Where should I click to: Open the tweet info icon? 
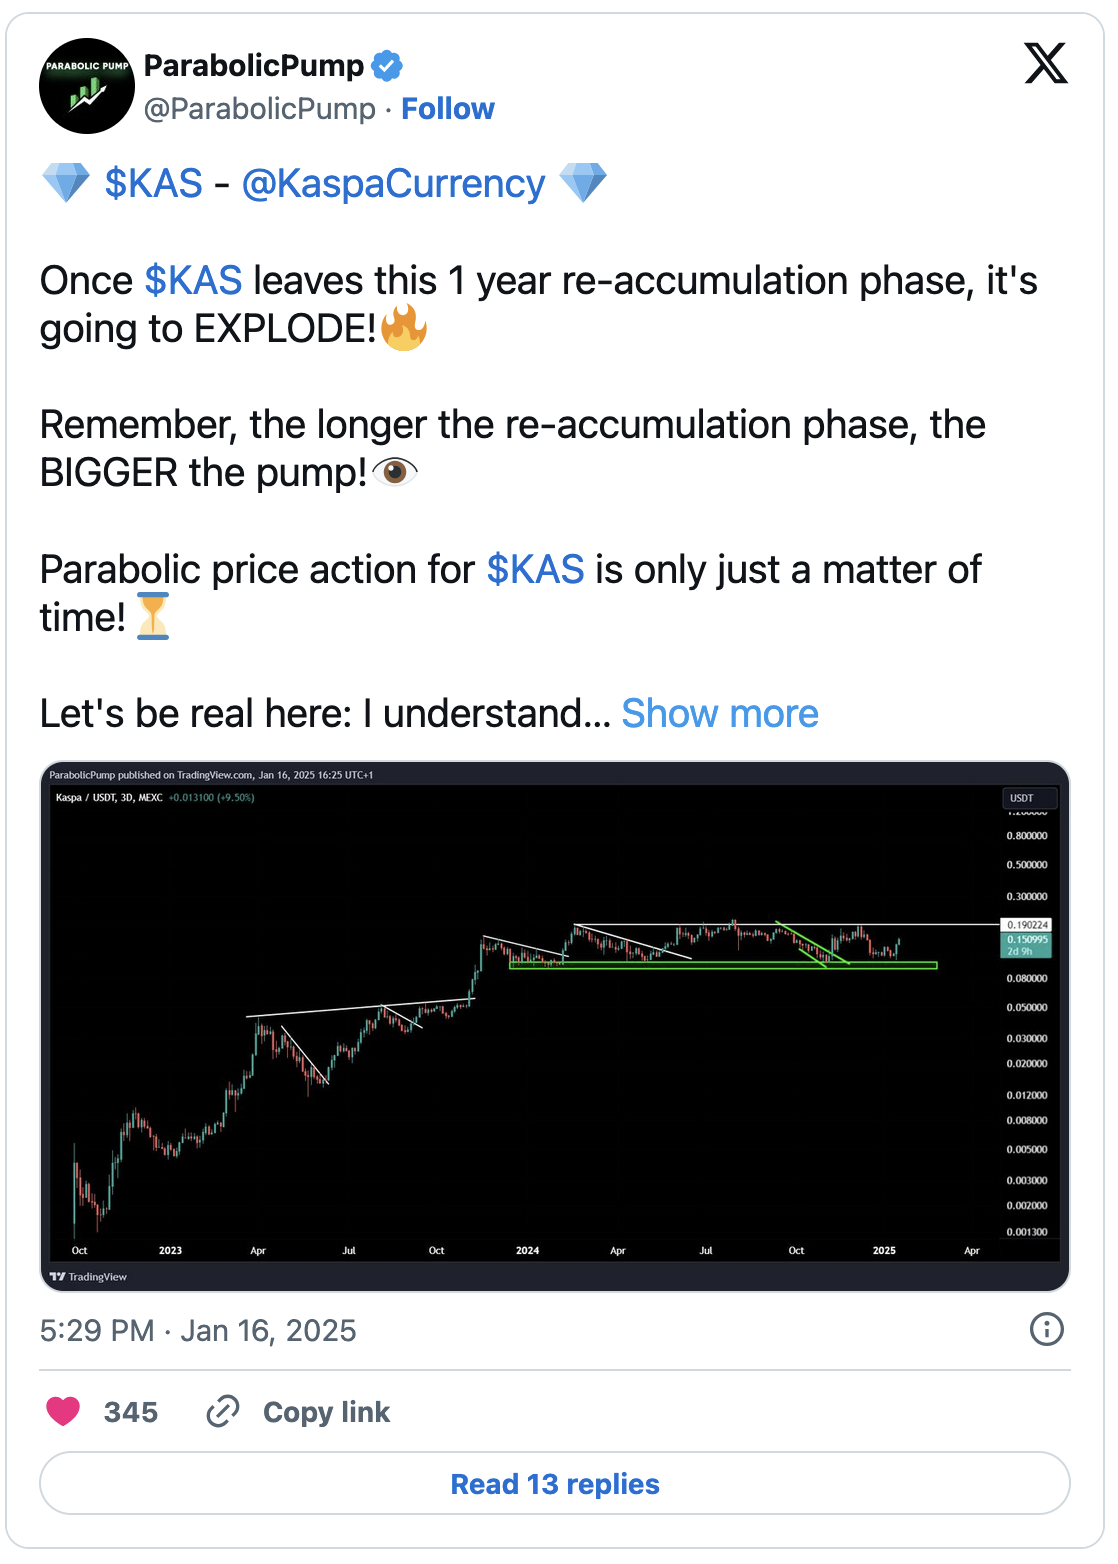tap(1046, 1329)
